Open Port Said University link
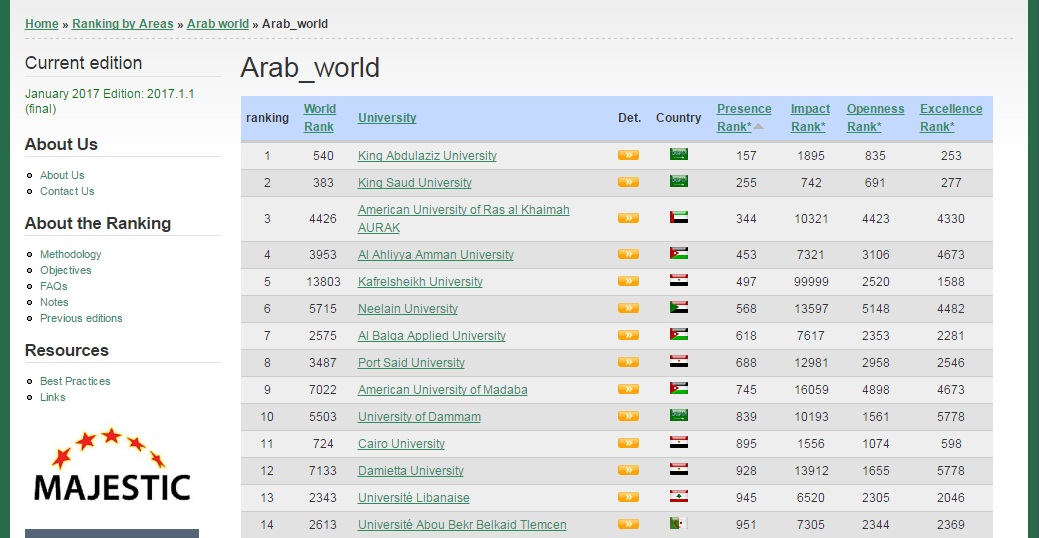The image size is (1039, 538). click(411, 363)
